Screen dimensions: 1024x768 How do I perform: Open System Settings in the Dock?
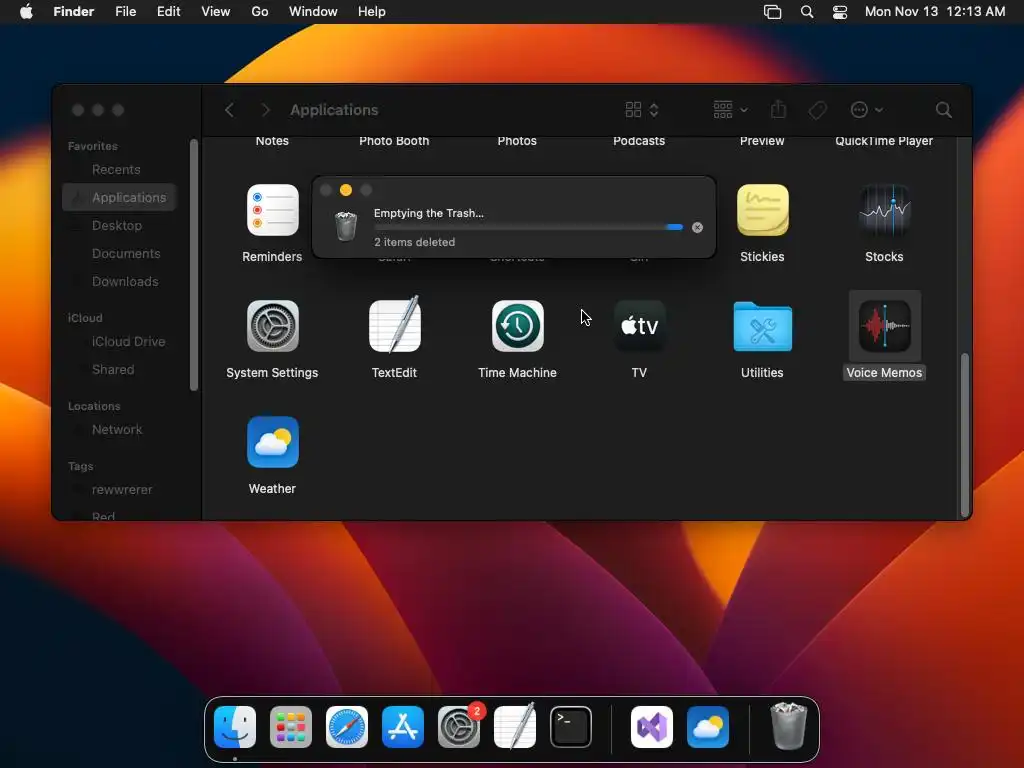coord(458,727)
